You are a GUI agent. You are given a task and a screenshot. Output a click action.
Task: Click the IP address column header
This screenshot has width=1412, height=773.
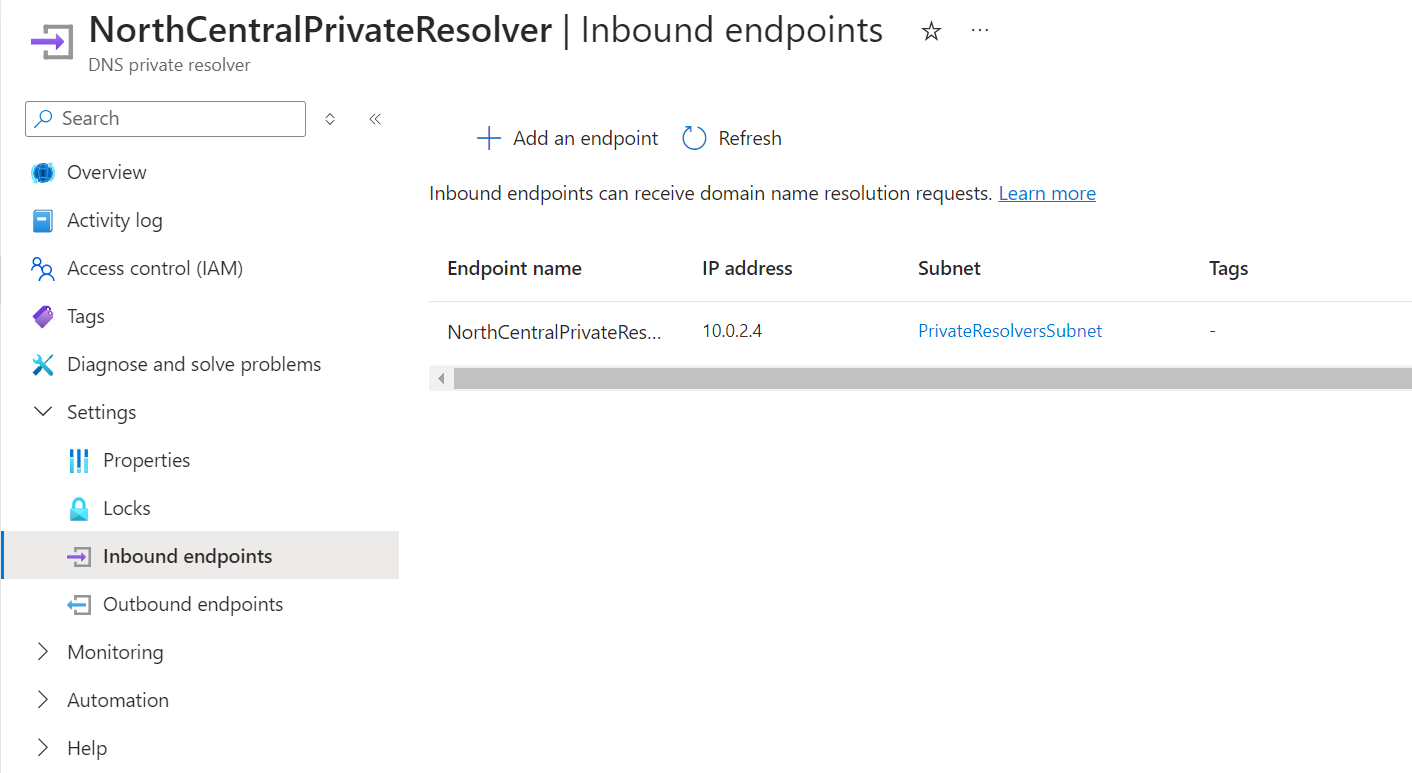point(747,268)
